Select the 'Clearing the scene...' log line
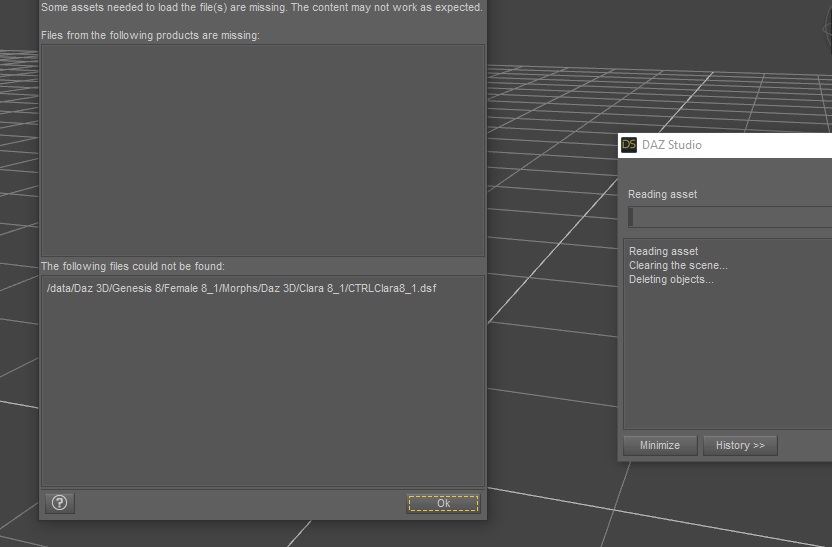Viewport: 832px width, 547px height. point(678,265)
